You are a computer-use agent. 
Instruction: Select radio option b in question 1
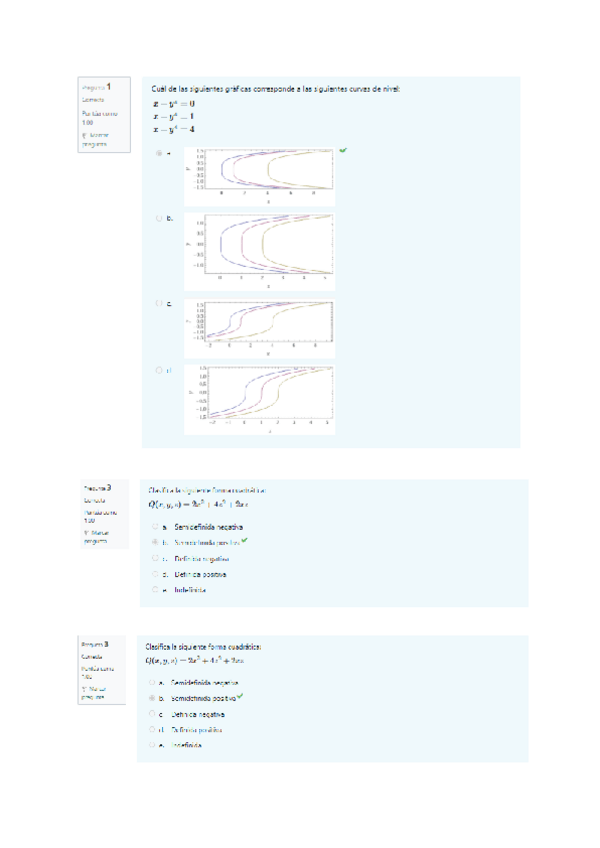[x=158, y=217]
